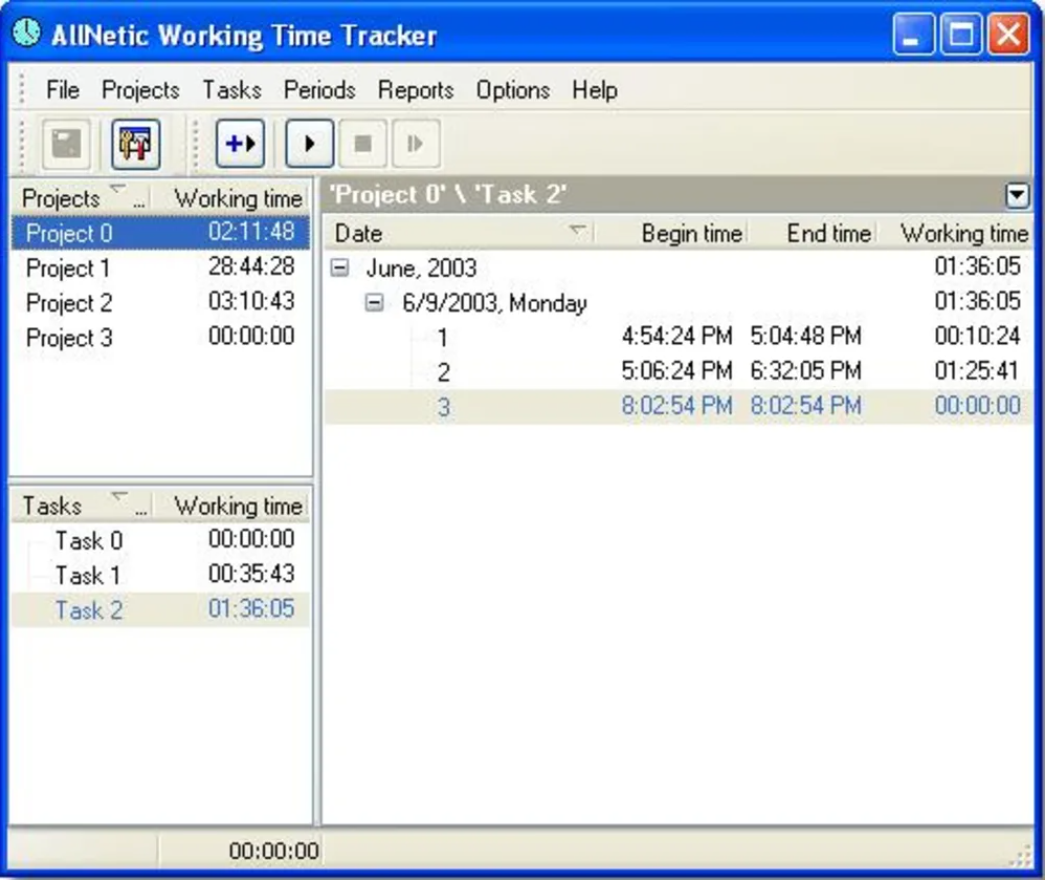
Task: Maximize the AllNetic Working Time Tracker window
Action: pos(960,34)
